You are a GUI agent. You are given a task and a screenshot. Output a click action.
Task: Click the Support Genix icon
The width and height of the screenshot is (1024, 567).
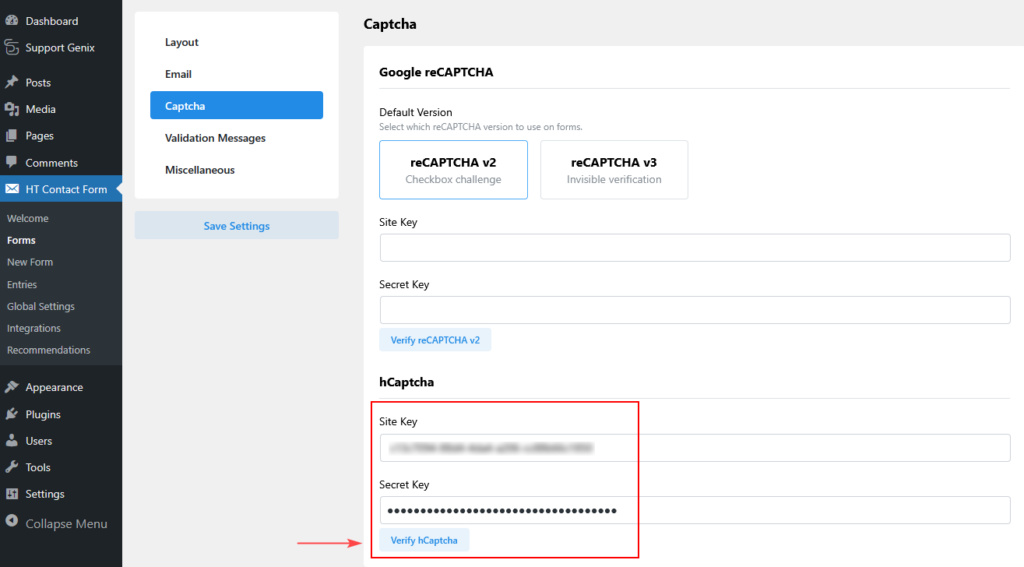click(12, 47)
